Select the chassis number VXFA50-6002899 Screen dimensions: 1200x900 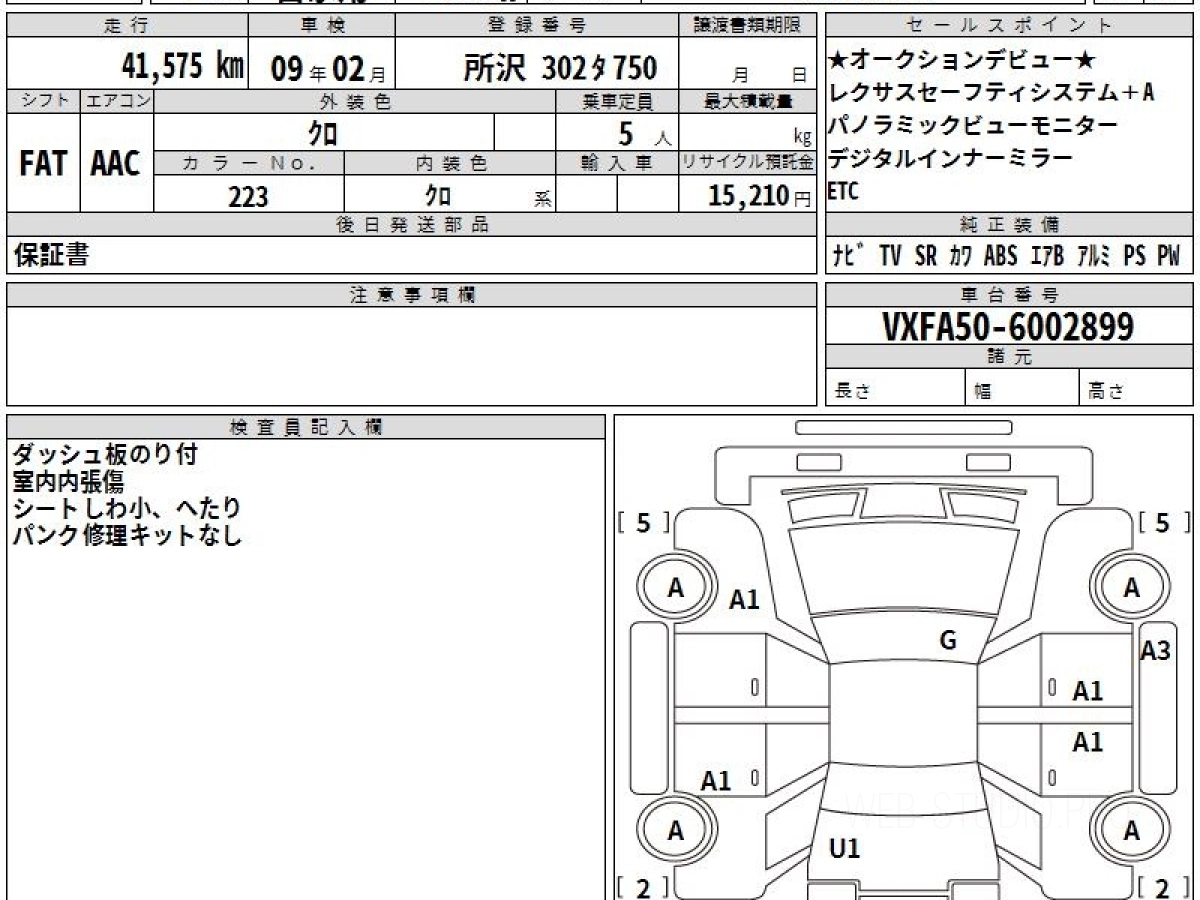pyautogui.click(x=1008, y=326)
